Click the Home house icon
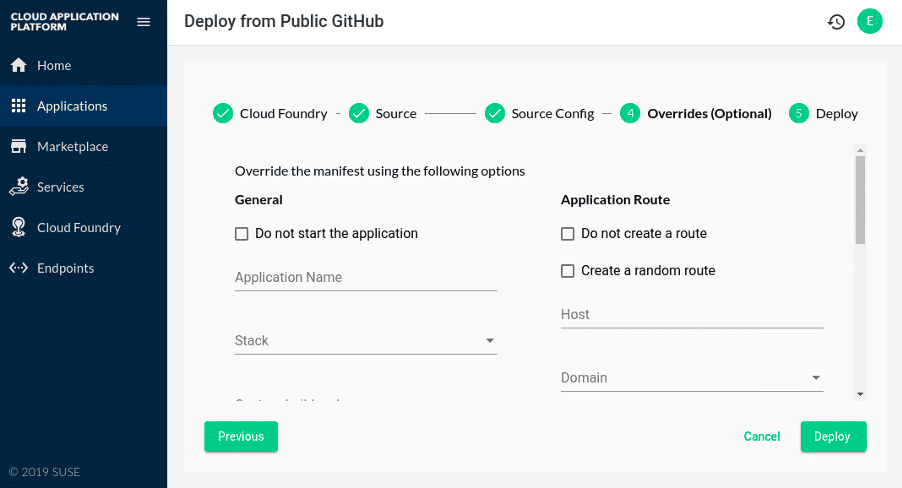The width and height of the screenshot is (902, 488). [18, 65]
